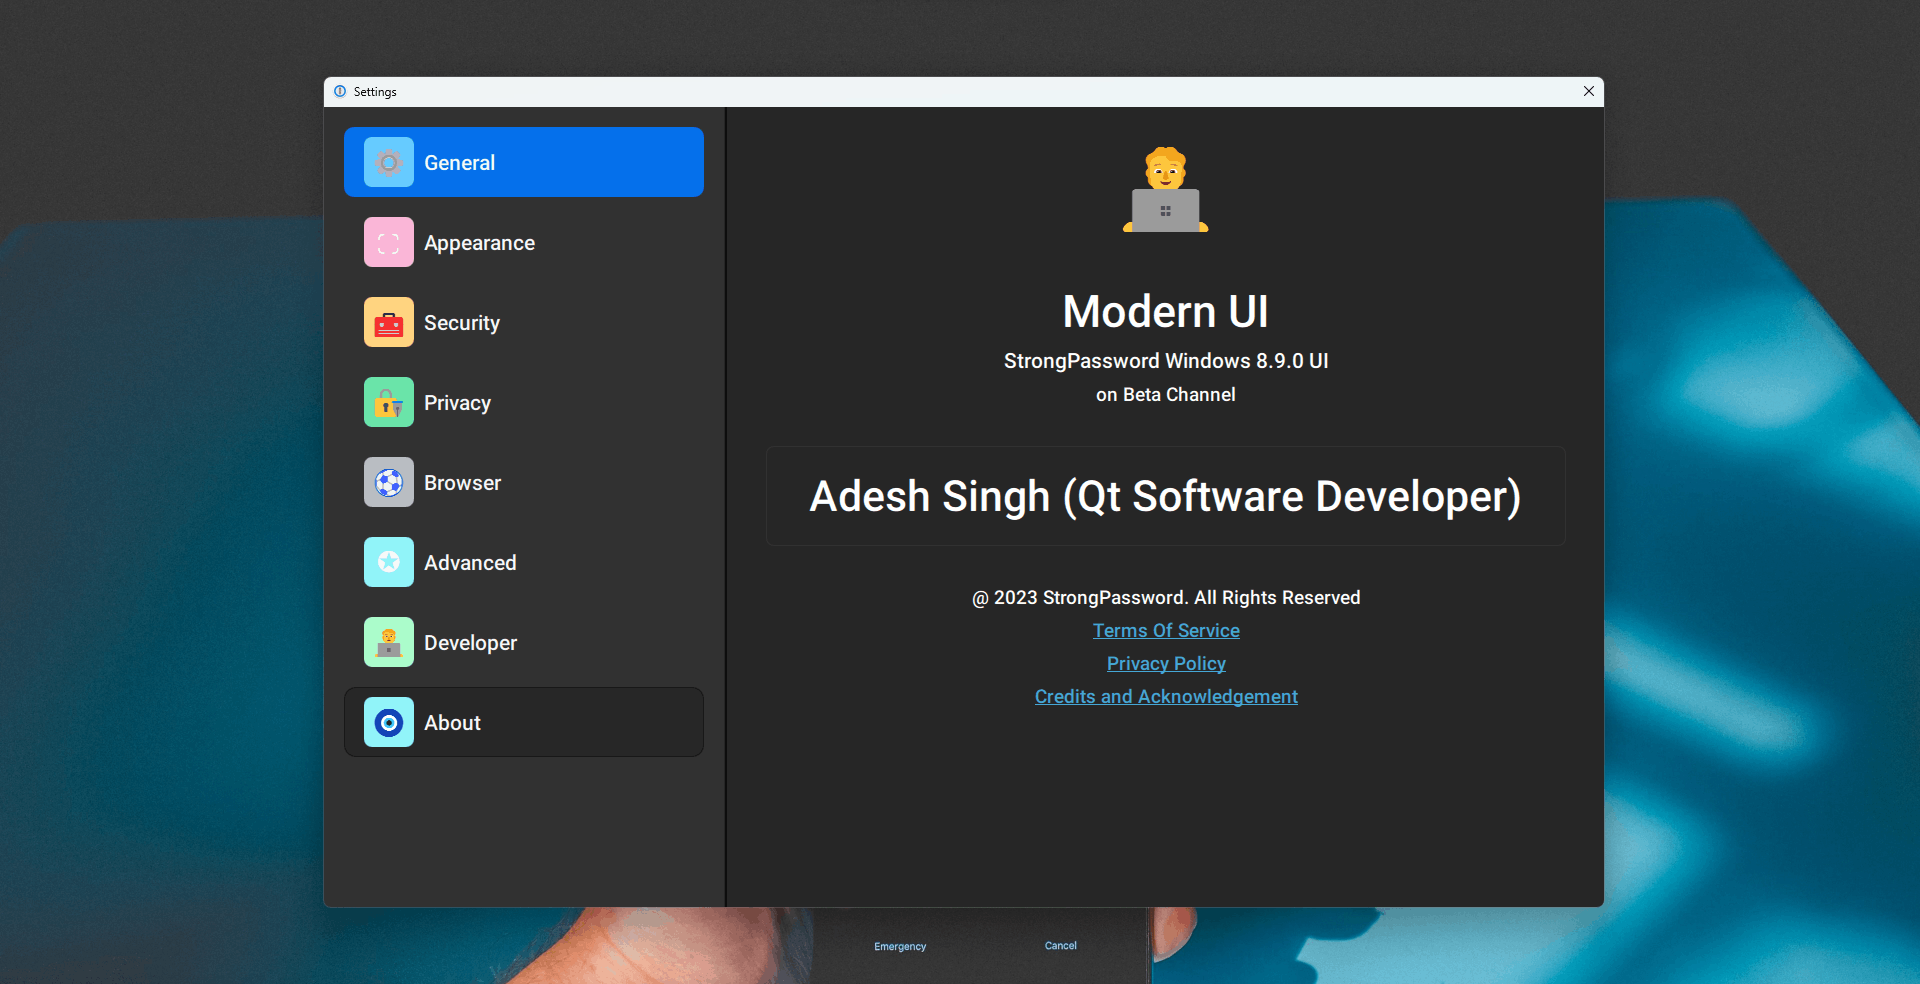Open the Developer tab
Screen dimensions: 1920x984
coord(524,642)
